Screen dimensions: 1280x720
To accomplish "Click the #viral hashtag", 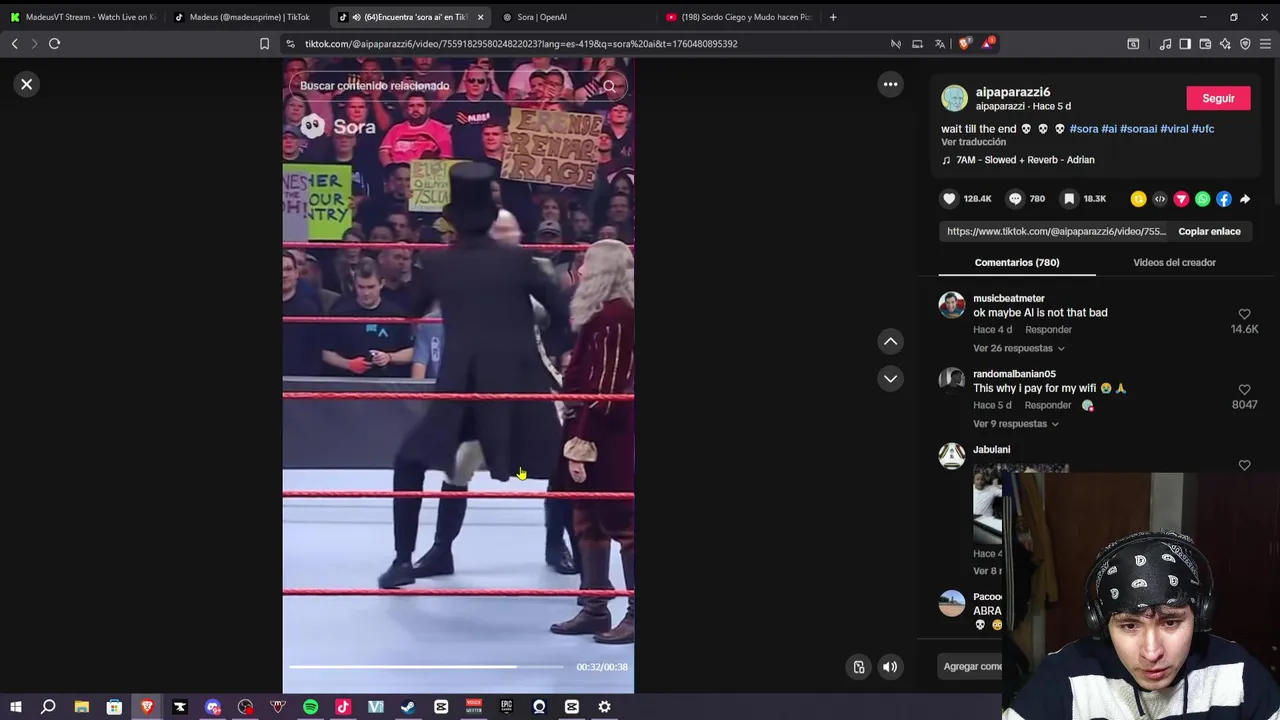I will 1174,129.
